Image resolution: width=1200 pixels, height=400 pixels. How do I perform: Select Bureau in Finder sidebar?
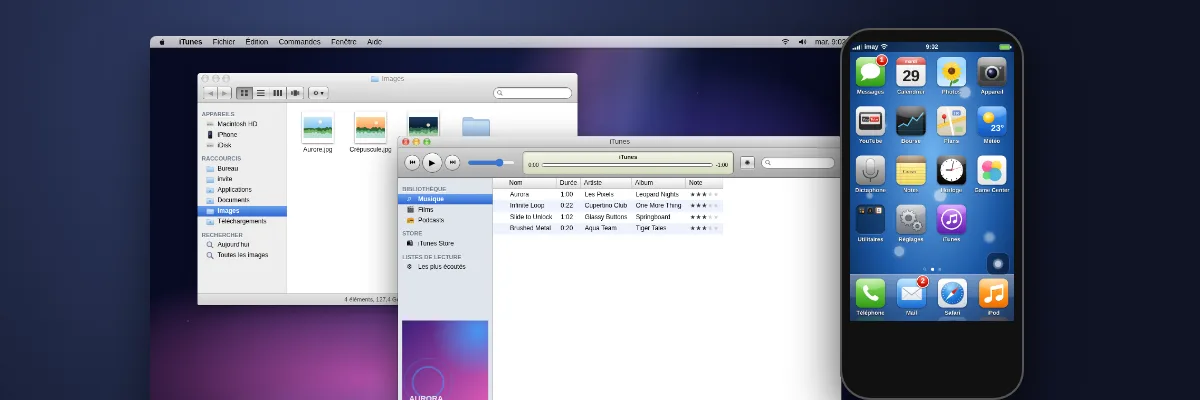point(242,169)
